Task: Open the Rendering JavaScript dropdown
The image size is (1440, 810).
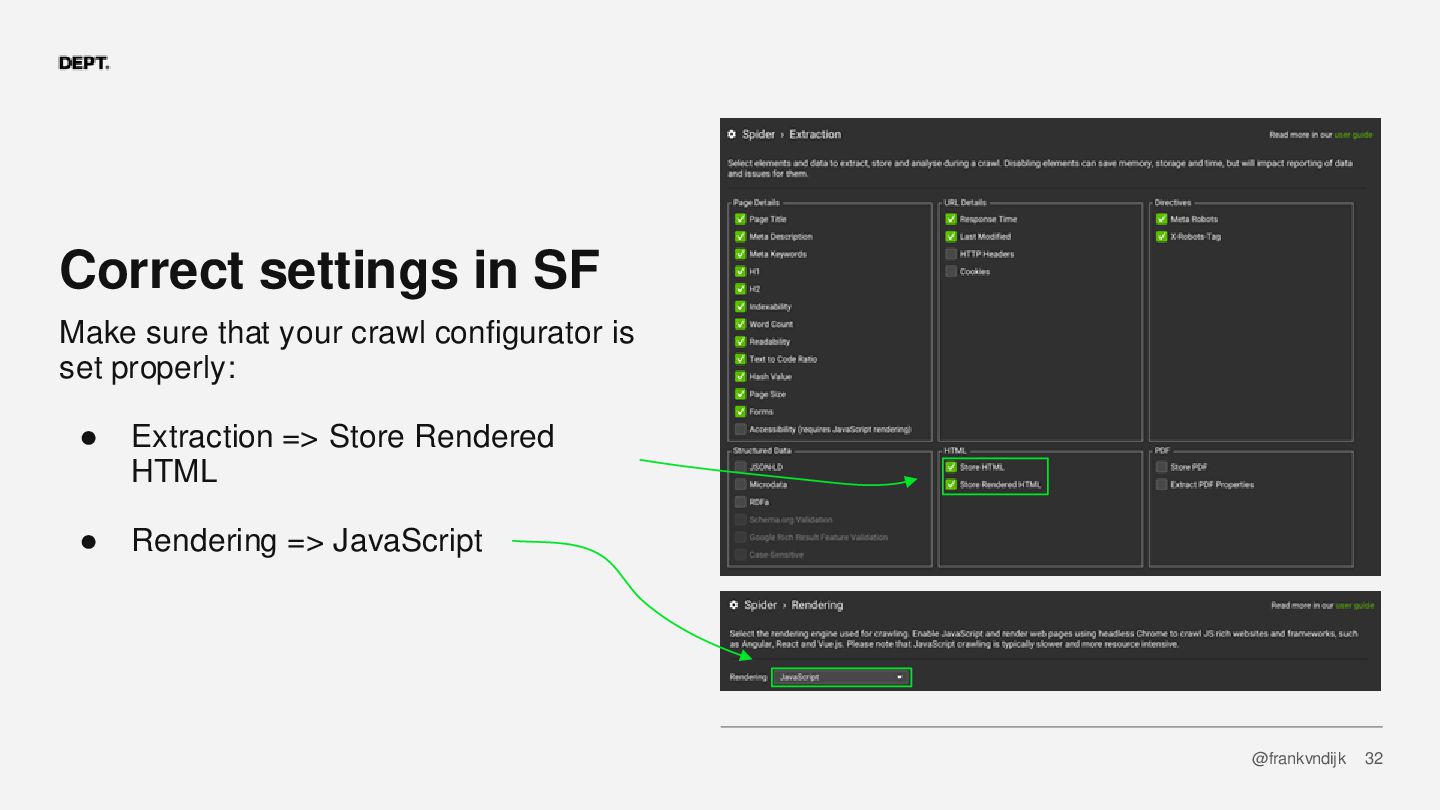Action: [841, 677]
